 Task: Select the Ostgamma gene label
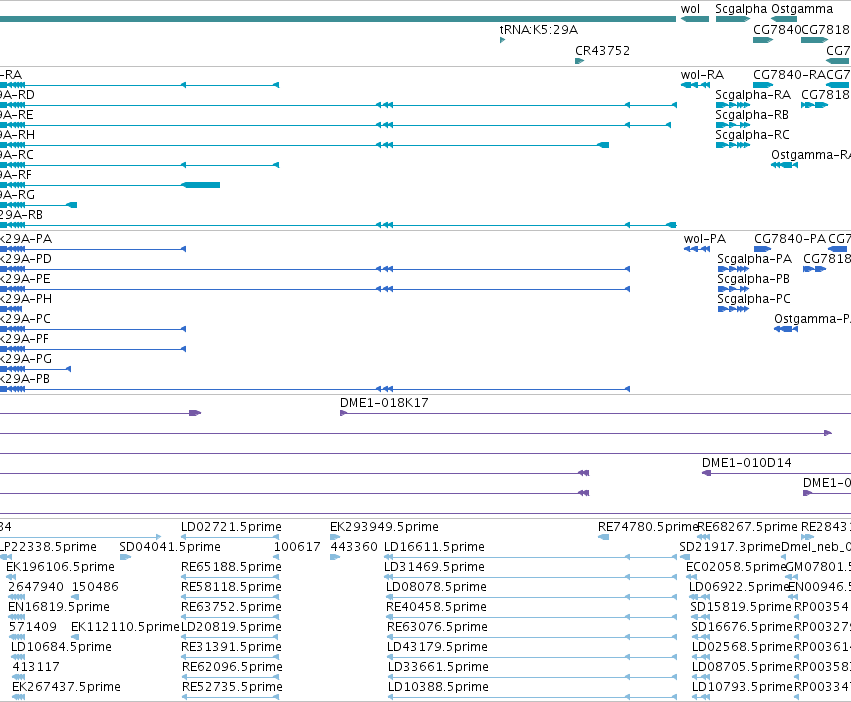coord(802,9)
